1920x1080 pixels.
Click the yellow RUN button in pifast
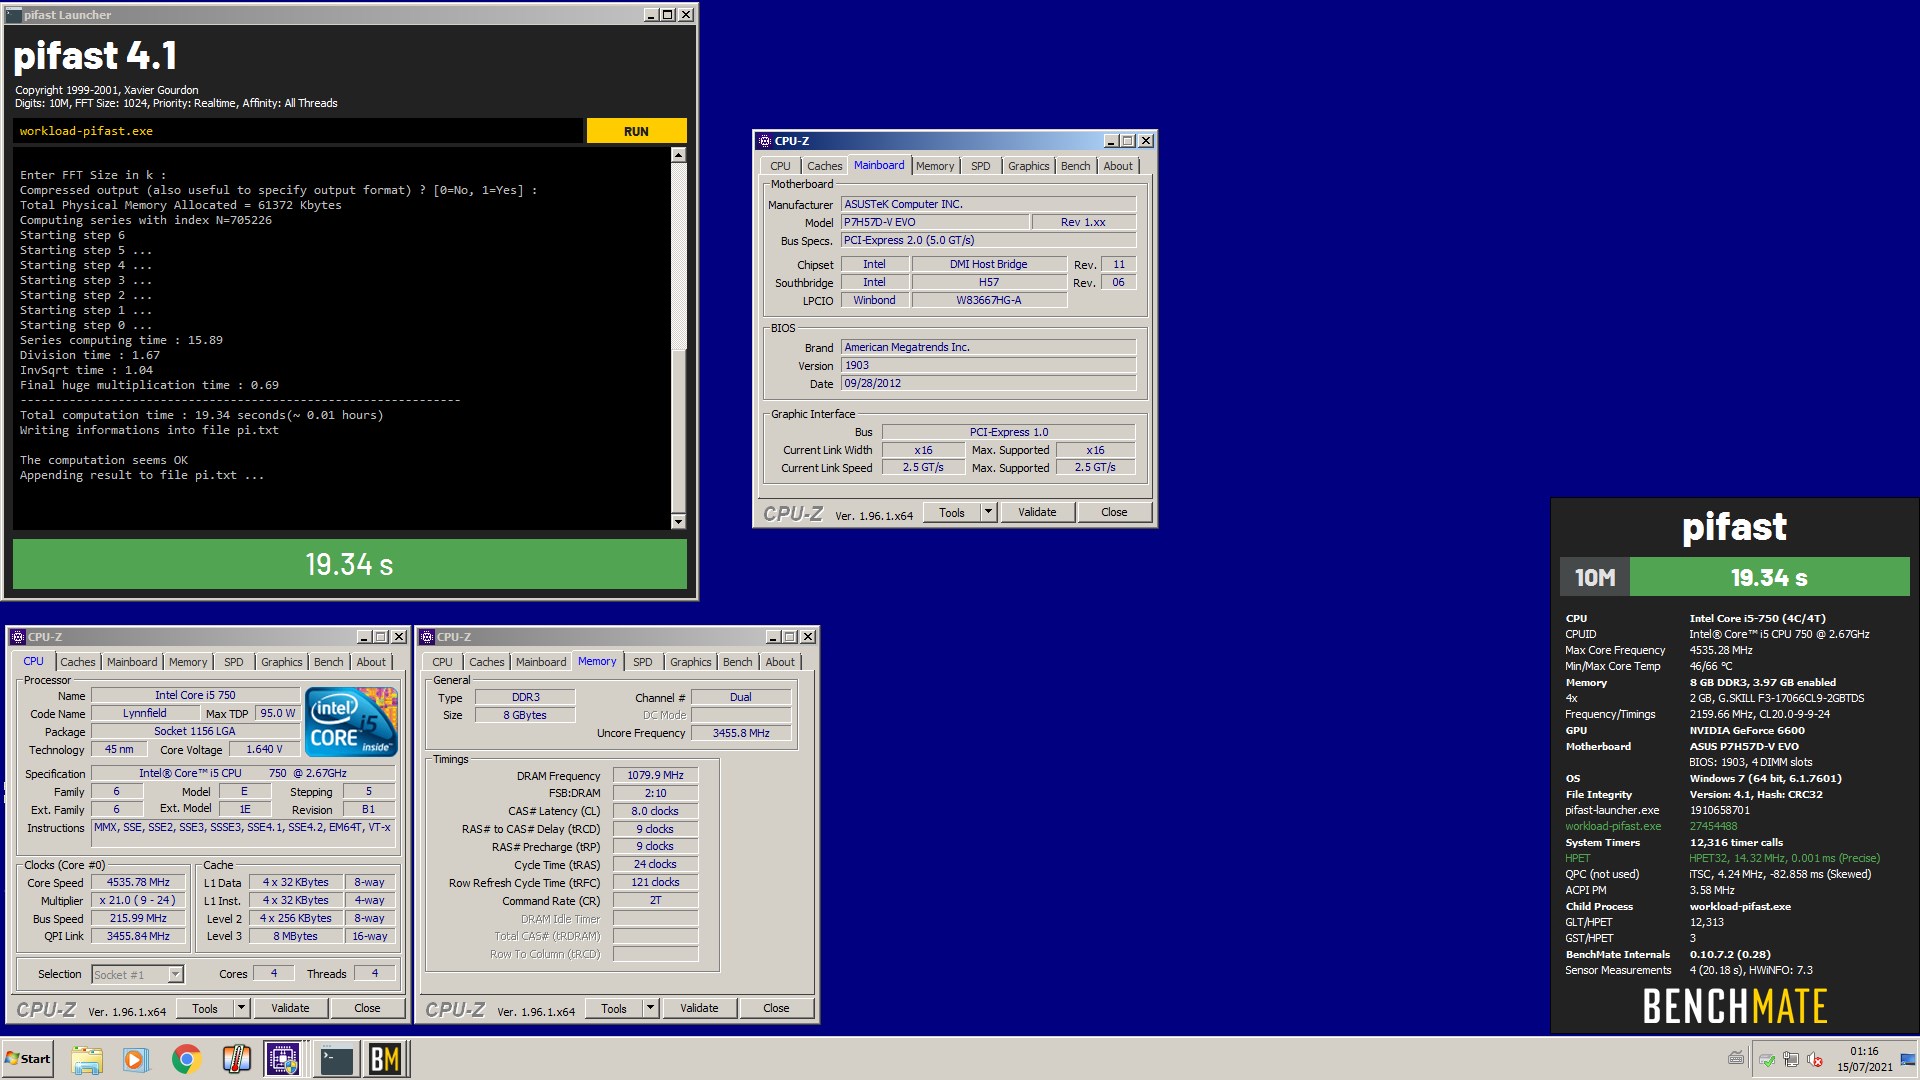coord(636,131)
